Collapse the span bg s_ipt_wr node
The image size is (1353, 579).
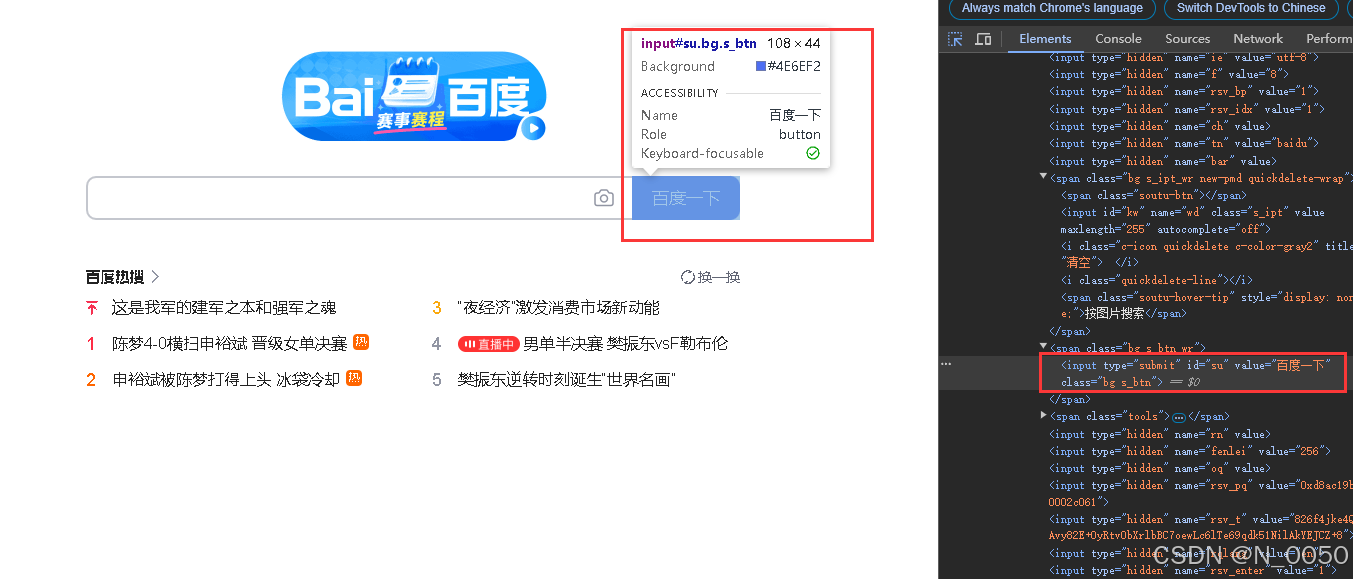point(1045,178)
